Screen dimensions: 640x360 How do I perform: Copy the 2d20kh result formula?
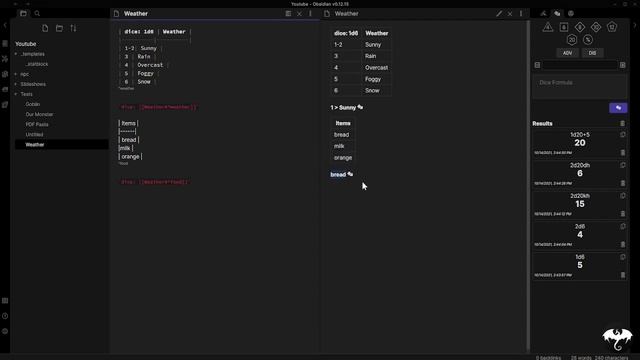[x=622, y=196]
